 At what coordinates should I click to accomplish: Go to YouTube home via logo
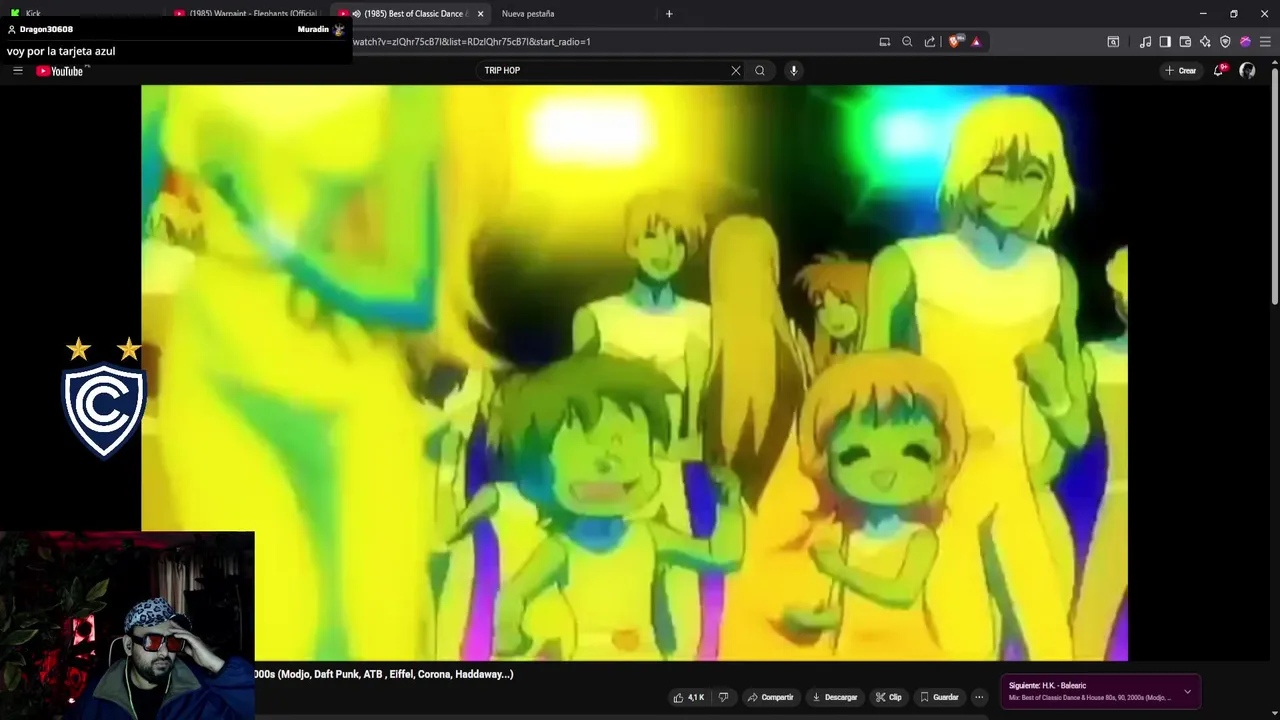[60, 71]
